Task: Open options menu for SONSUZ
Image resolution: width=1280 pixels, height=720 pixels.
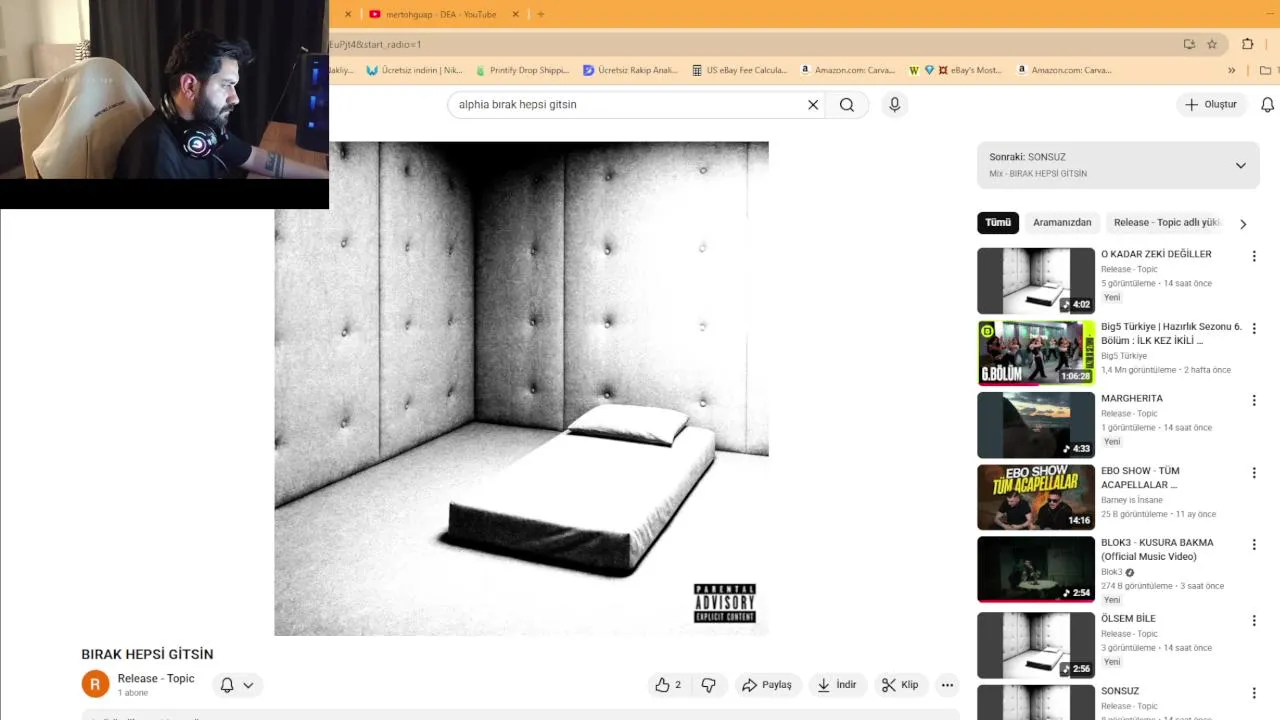Action: click(x=1254, y=693)
